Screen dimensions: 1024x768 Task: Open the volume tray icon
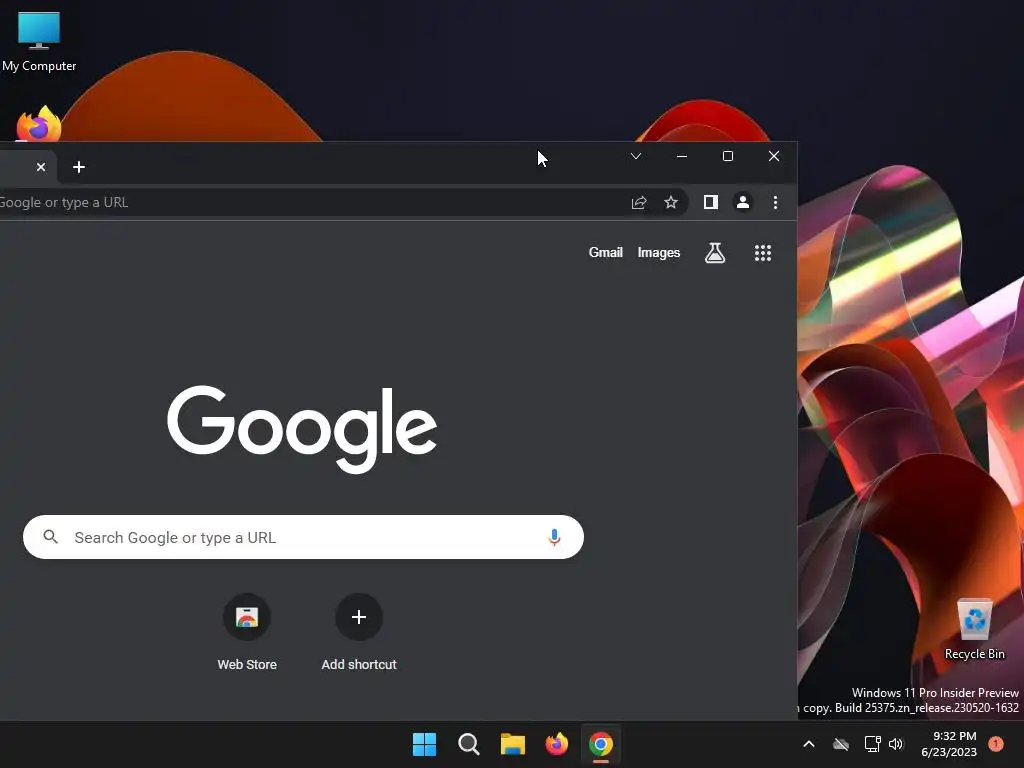(x=896, y=744)
